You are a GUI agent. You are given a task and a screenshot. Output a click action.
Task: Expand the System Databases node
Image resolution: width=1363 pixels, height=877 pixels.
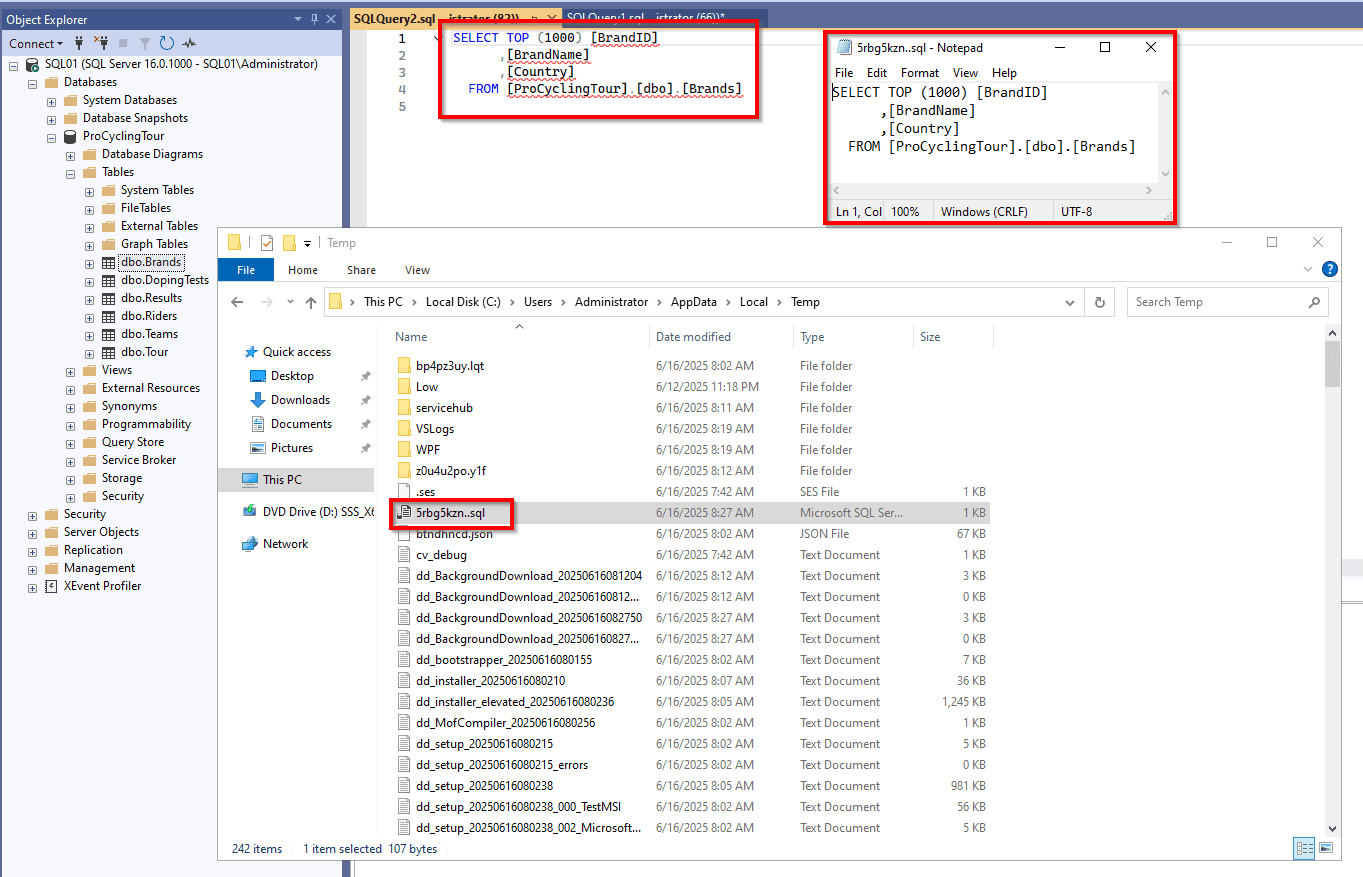pos(51,100)
